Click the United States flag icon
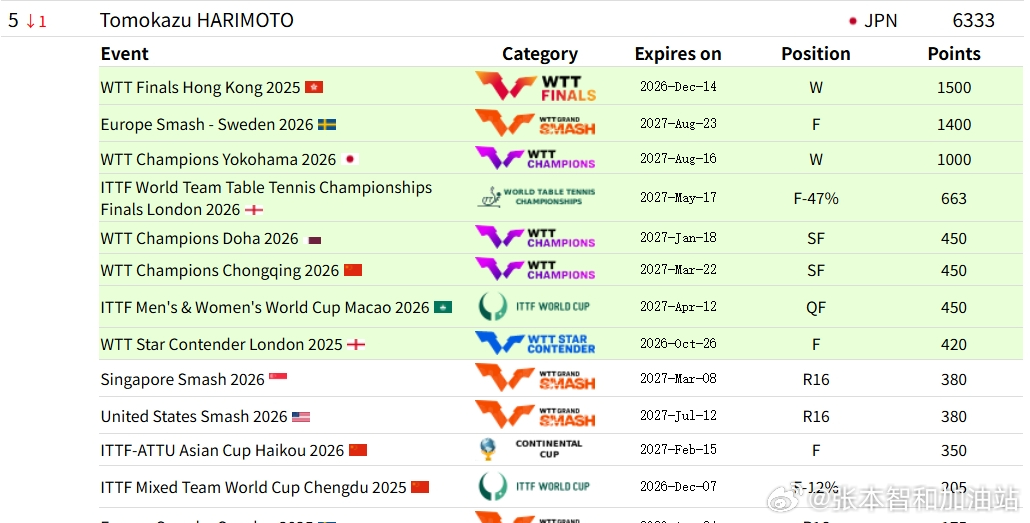 [301, 417]
